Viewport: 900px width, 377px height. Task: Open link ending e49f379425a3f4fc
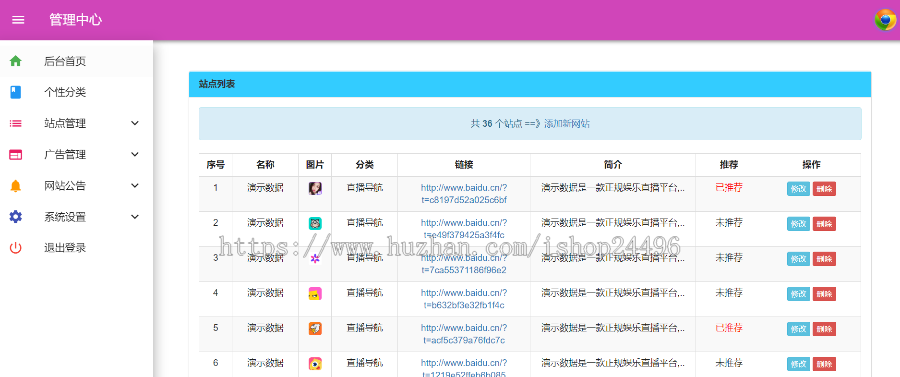pyautogui.click(x=464, y=228)
